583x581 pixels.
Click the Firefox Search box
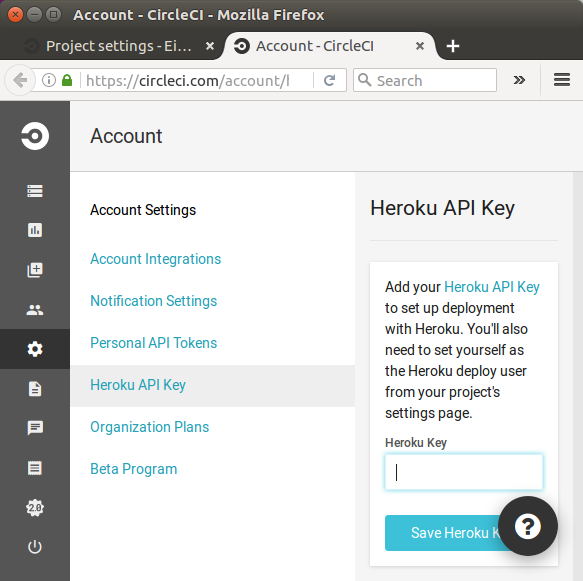click(x=425, y=80)
